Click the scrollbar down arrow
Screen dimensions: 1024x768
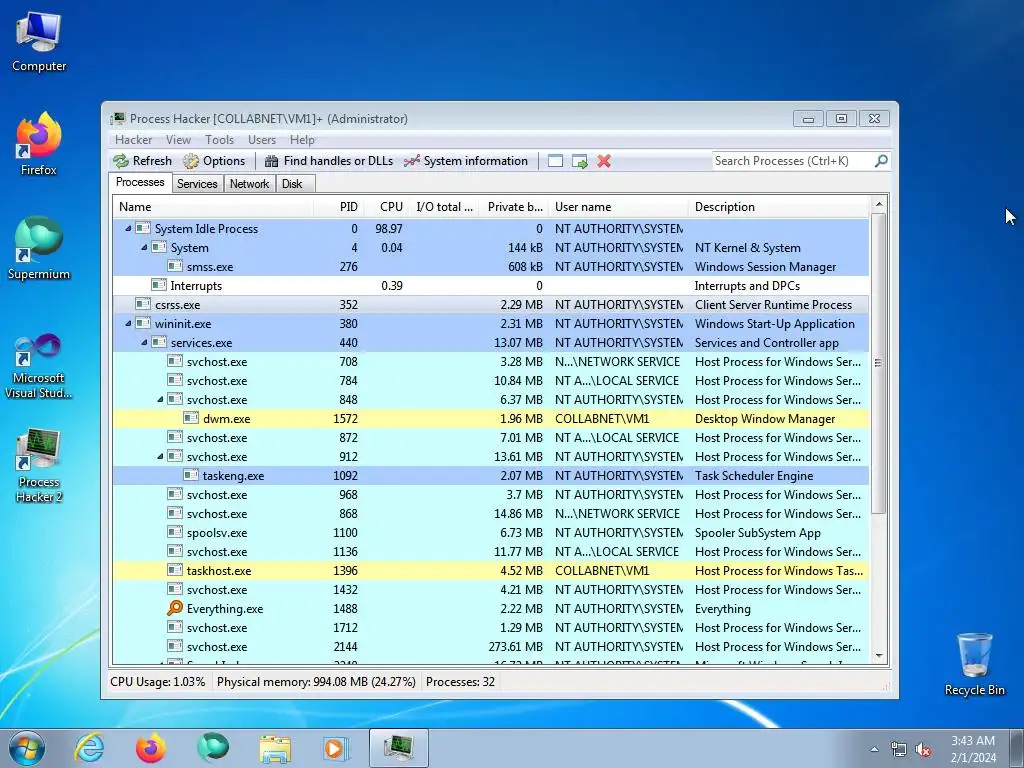878,656
